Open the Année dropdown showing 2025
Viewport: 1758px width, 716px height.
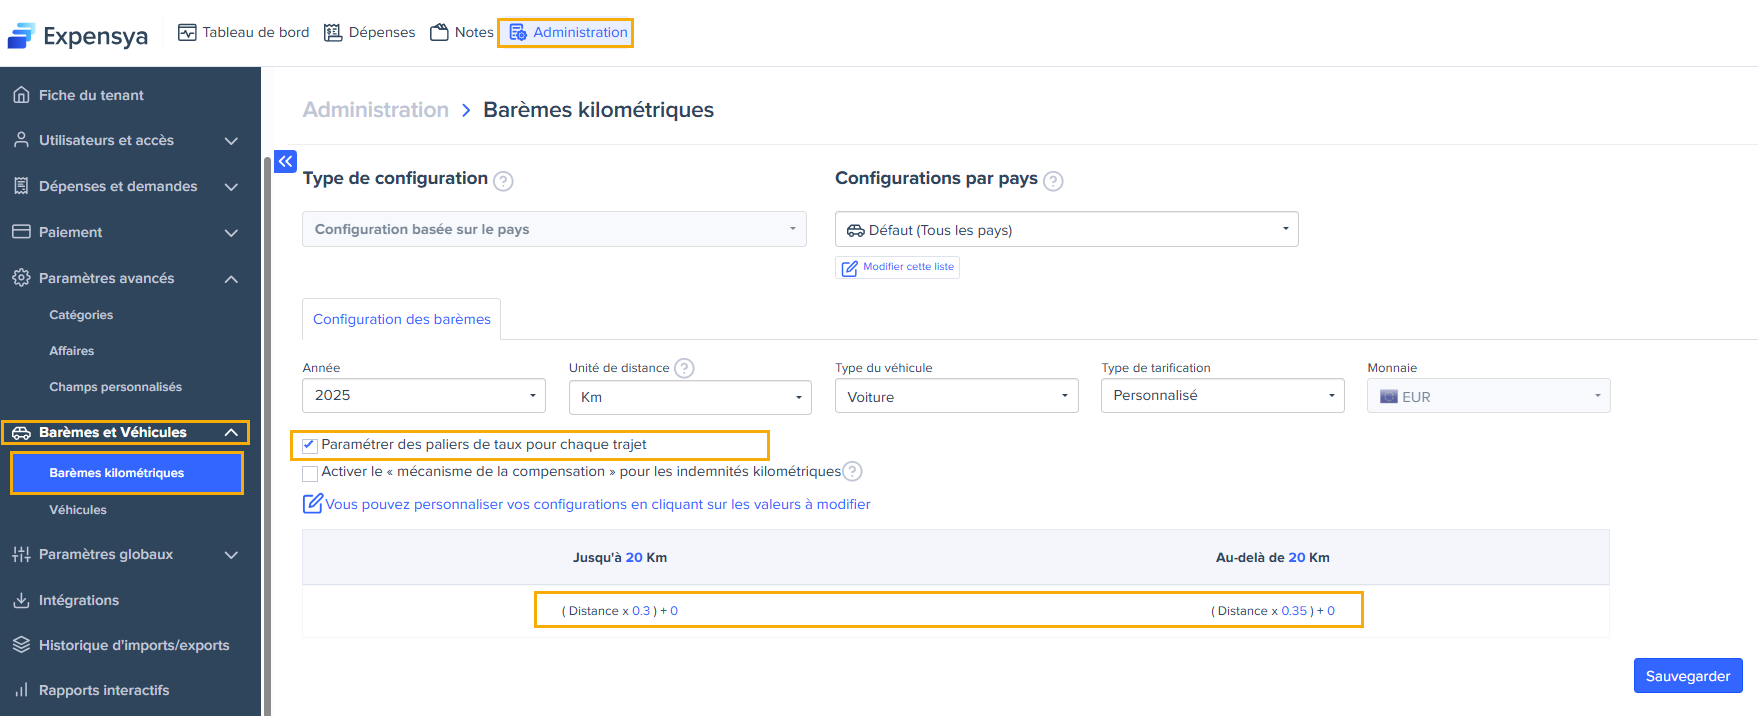tap(424, 396)
